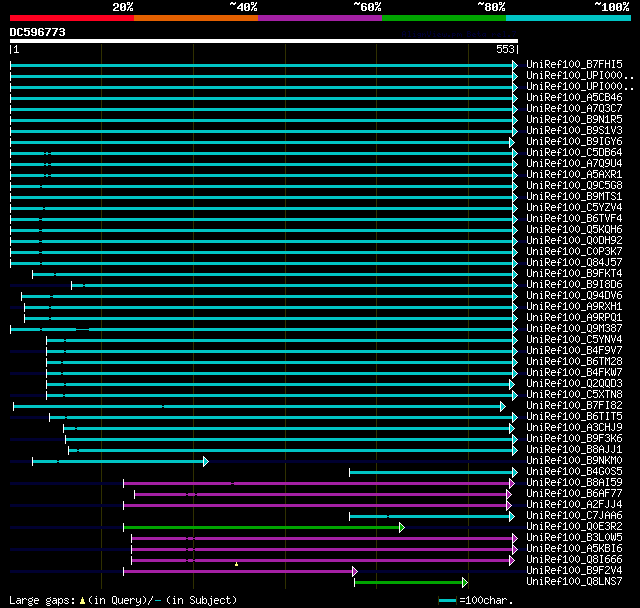Click the UniRef100_C5YZV4 label

[x=574, y=208]
